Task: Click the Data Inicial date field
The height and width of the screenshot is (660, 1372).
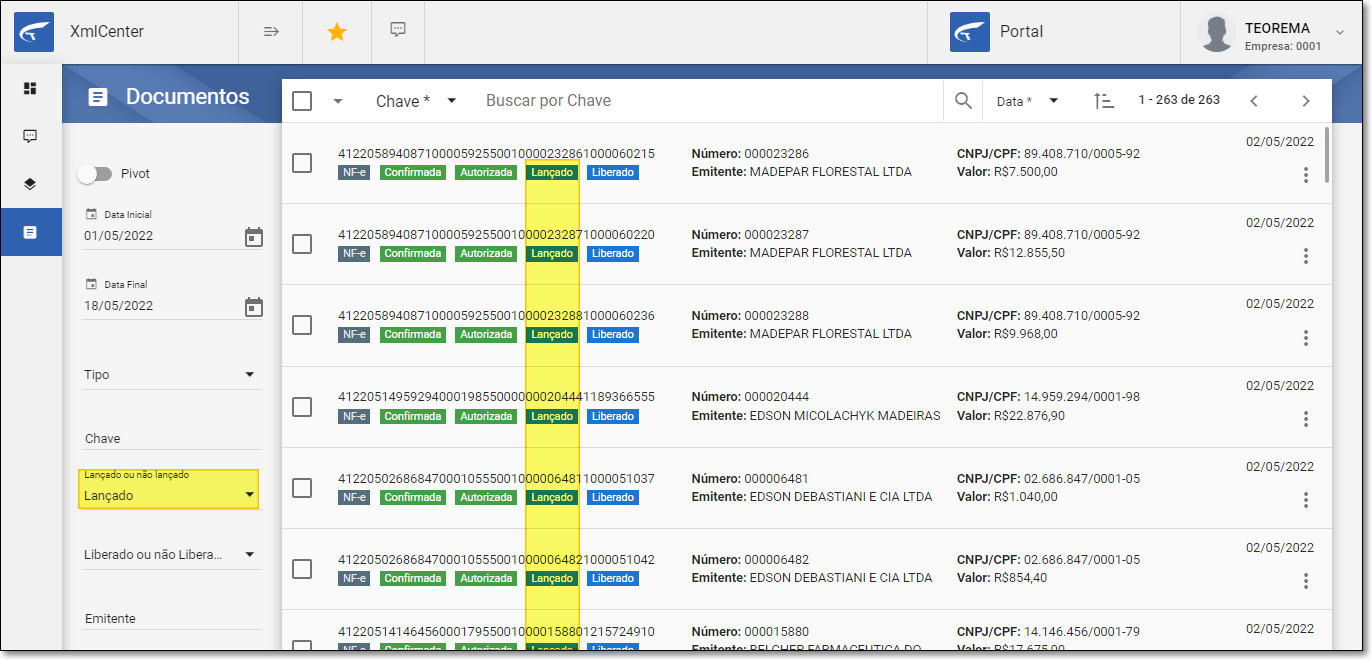Action: [x=160, y=236]
